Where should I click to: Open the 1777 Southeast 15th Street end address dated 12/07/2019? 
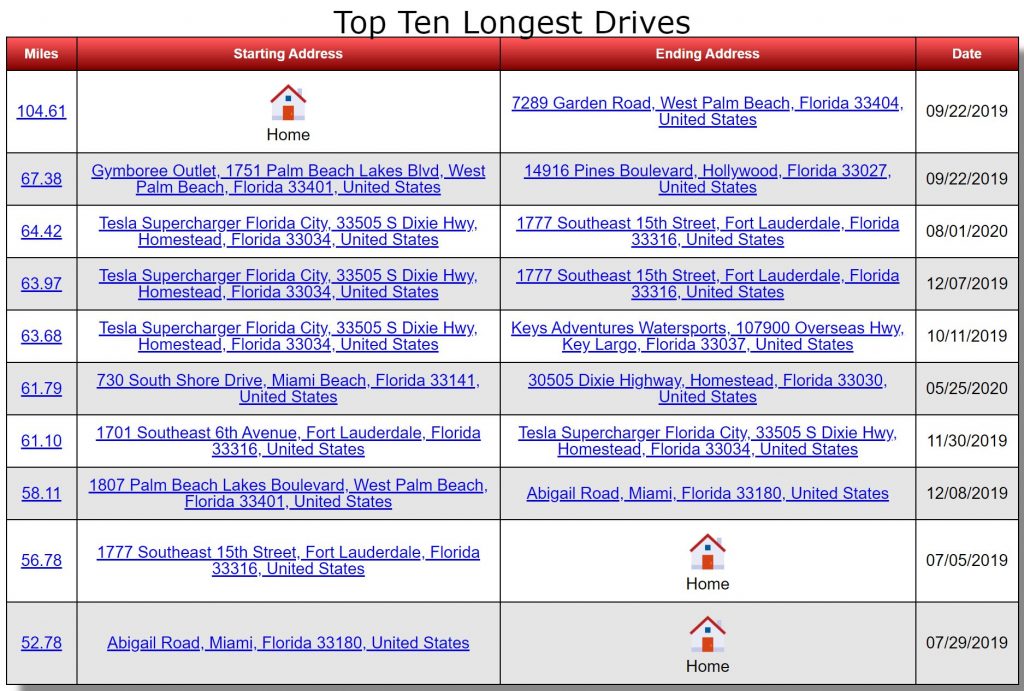(x=707, y=283)
